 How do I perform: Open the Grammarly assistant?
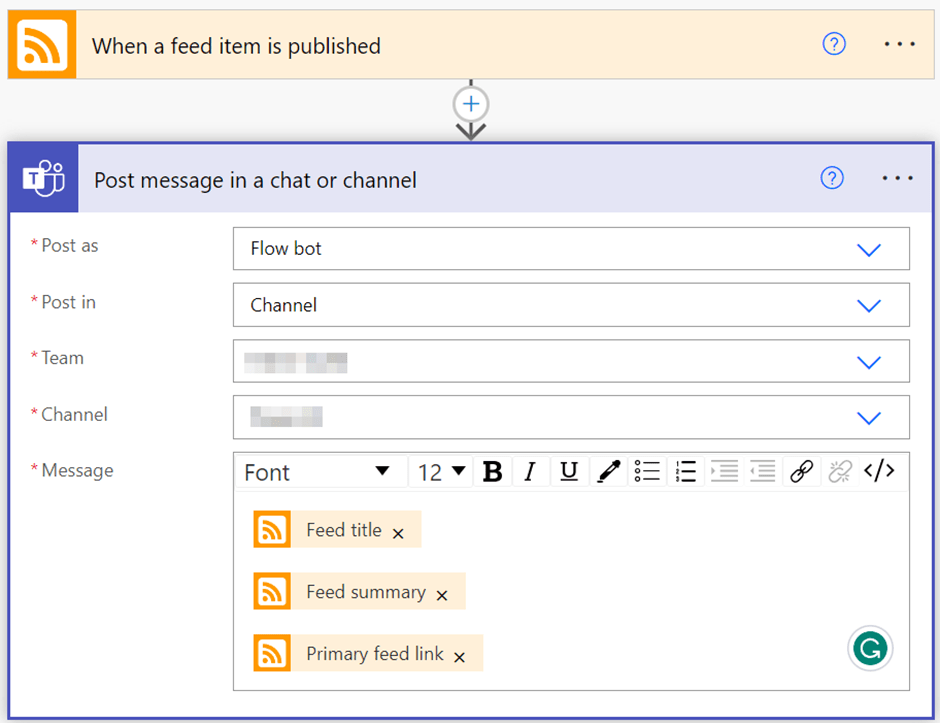point(870,648)
